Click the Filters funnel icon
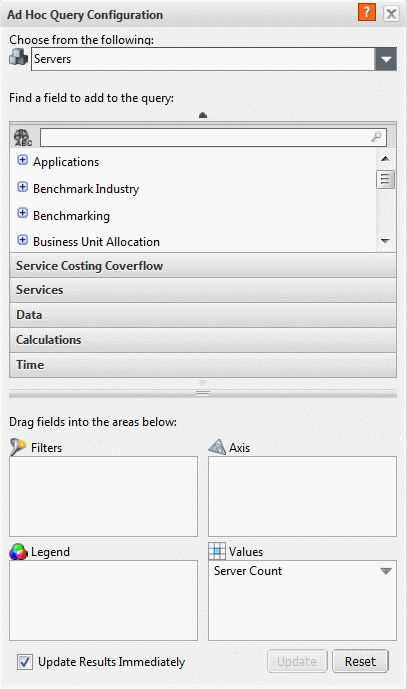Screen dimensions: 407x689 pyautogui.click(x=18, y=447)
